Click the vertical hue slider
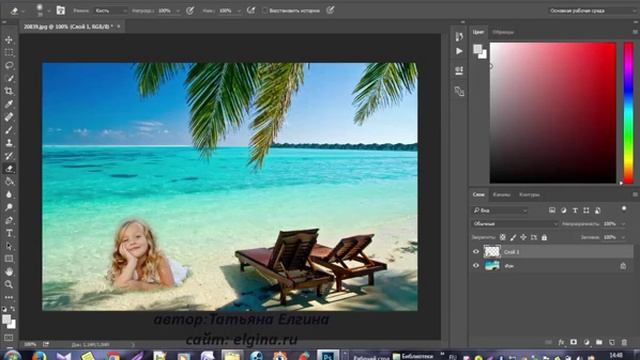Screen dimensions: 640x360 [x=629, y=113]
